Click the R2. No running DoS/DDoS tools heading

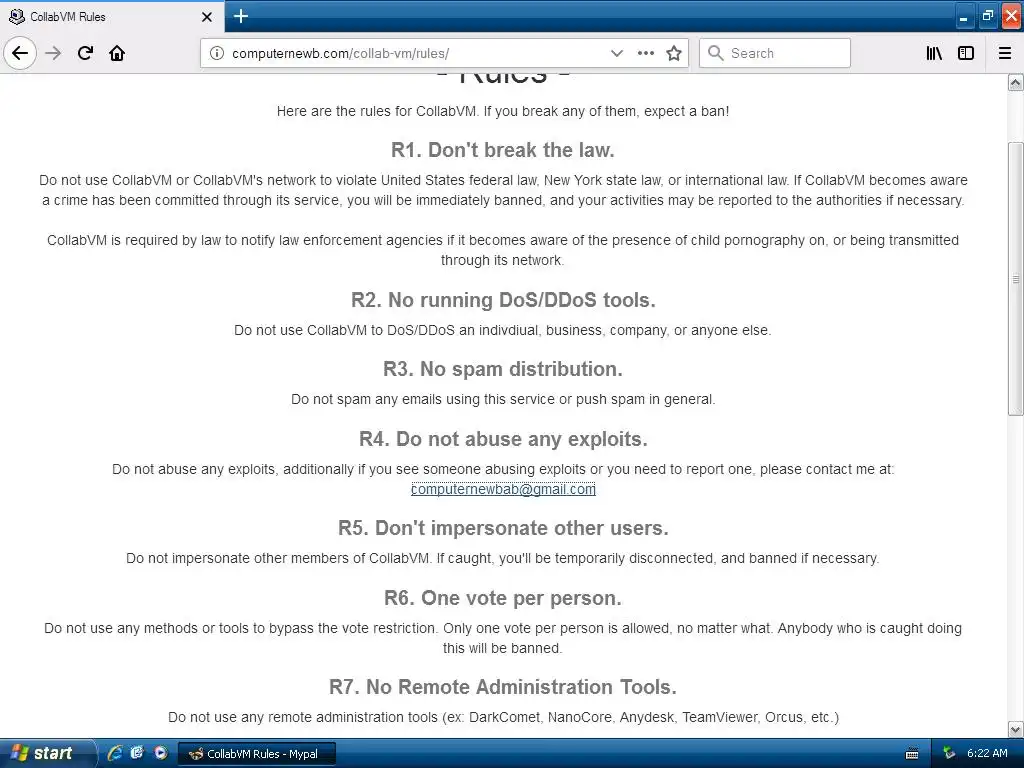[x=503, y=300]
